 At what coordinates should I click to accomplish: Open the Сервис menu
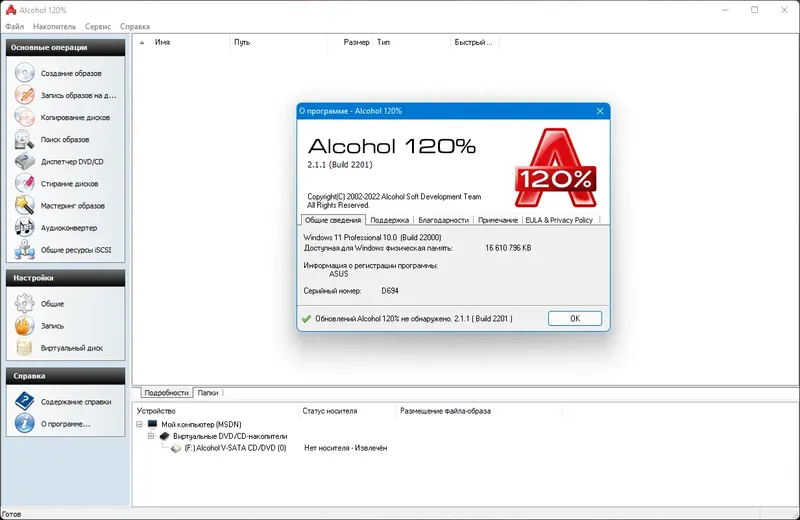[98, 27]
